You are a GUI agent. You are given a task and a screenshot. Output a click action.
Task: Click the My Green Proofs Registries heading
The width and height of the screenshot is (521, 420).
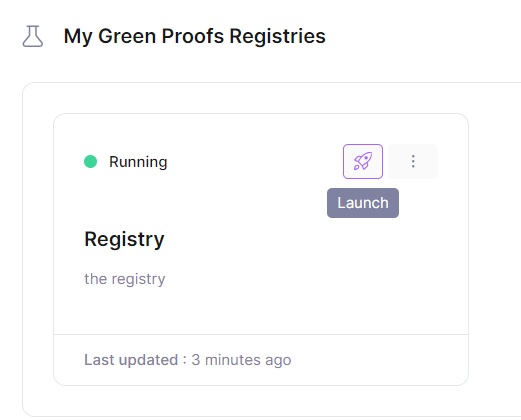pyautogui.click(x=195, y=36)
